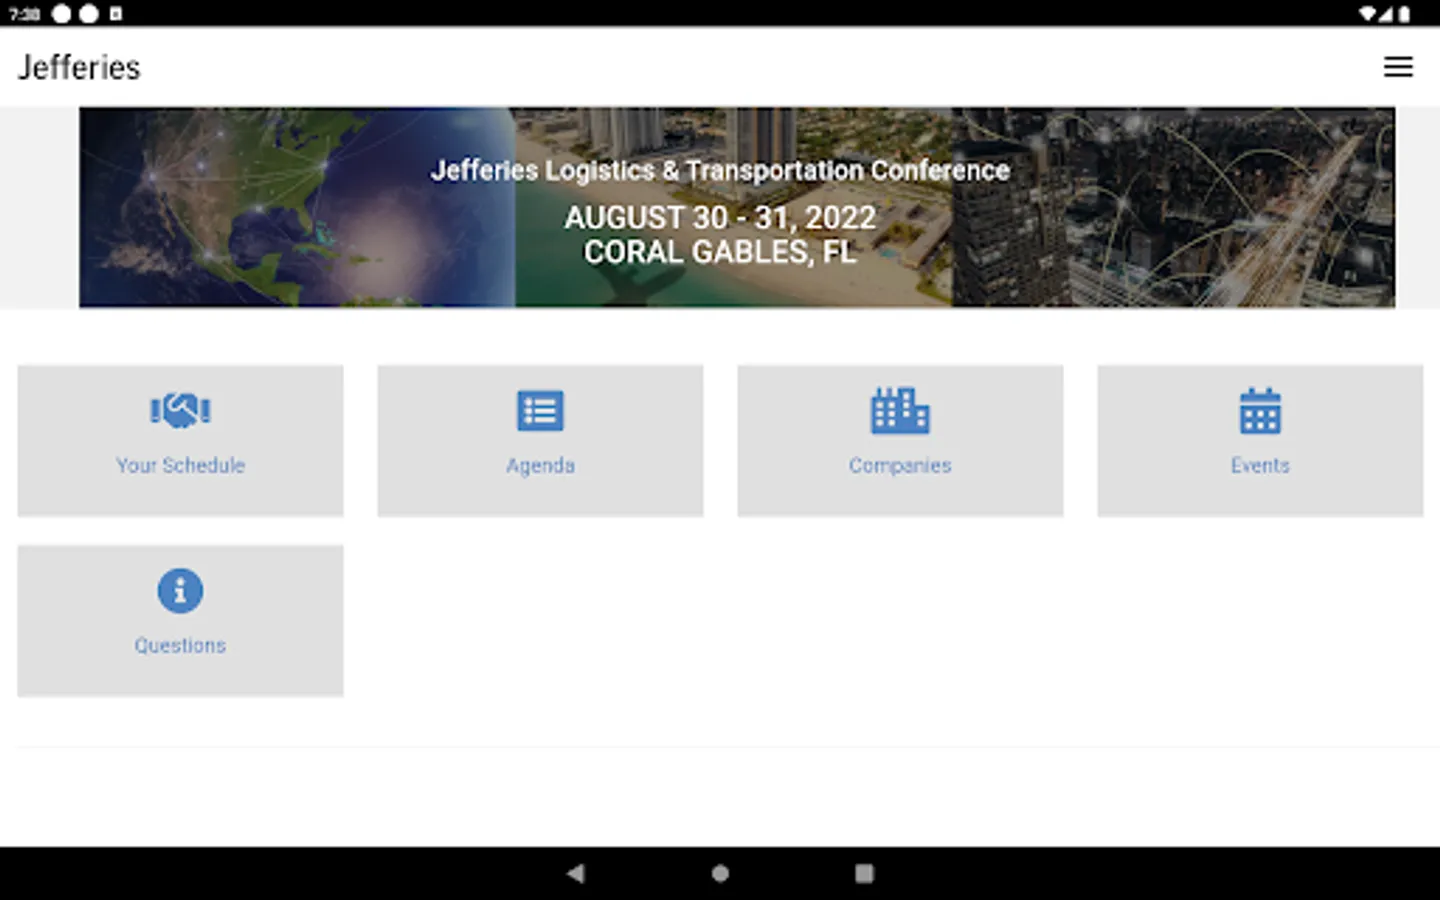Tap the Android home circle button
The image size is (1440, 900).
coord(720,873)
